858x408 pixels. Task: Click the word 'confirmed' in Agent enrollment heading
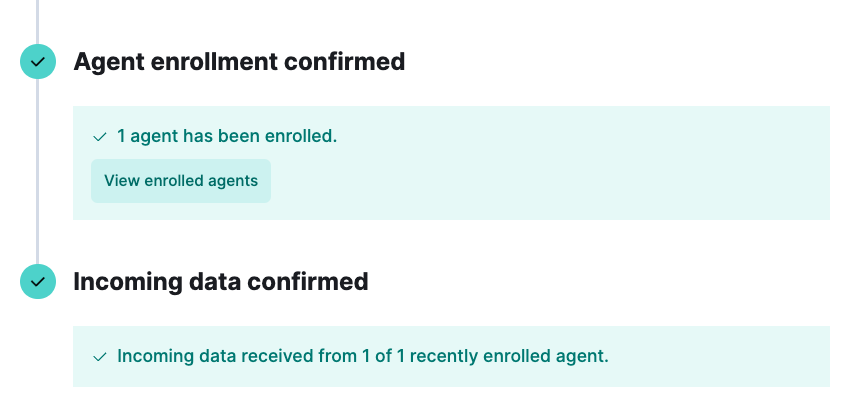pos(346,62)
